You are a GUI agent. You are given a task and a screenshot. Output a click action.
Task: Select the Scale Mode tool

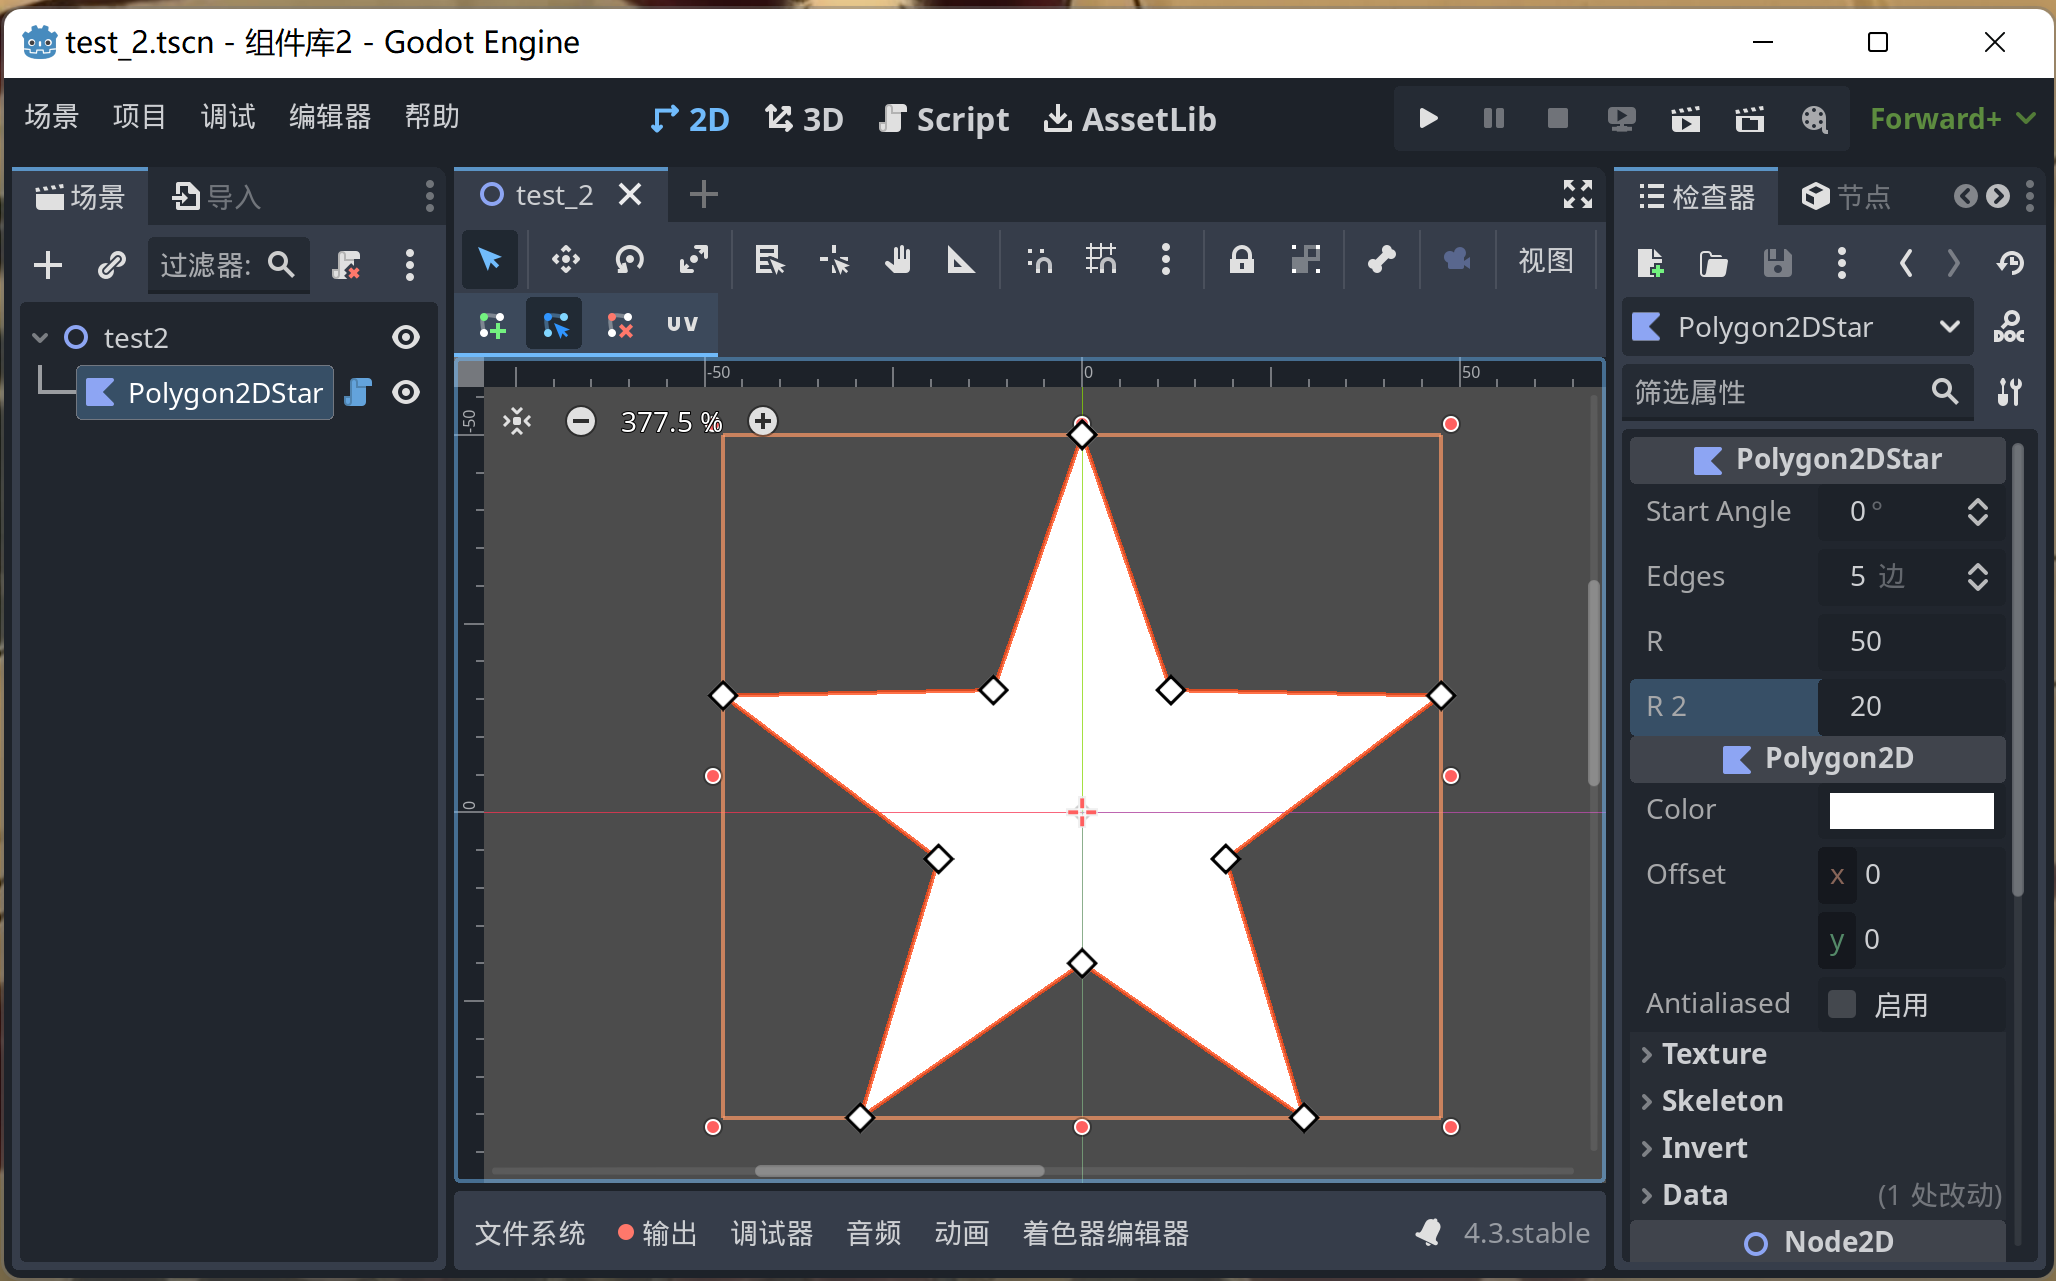click(693, 260)
